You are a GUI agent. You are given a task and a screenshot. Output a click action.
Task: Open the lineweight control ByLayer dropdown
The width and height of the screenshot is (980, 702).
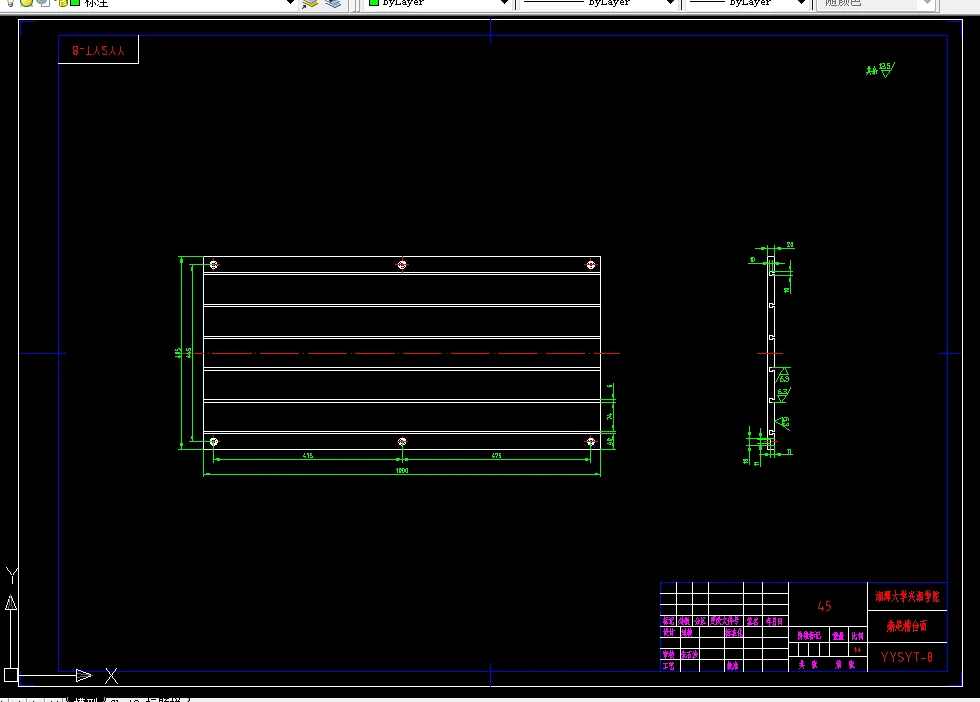point(801,3)
